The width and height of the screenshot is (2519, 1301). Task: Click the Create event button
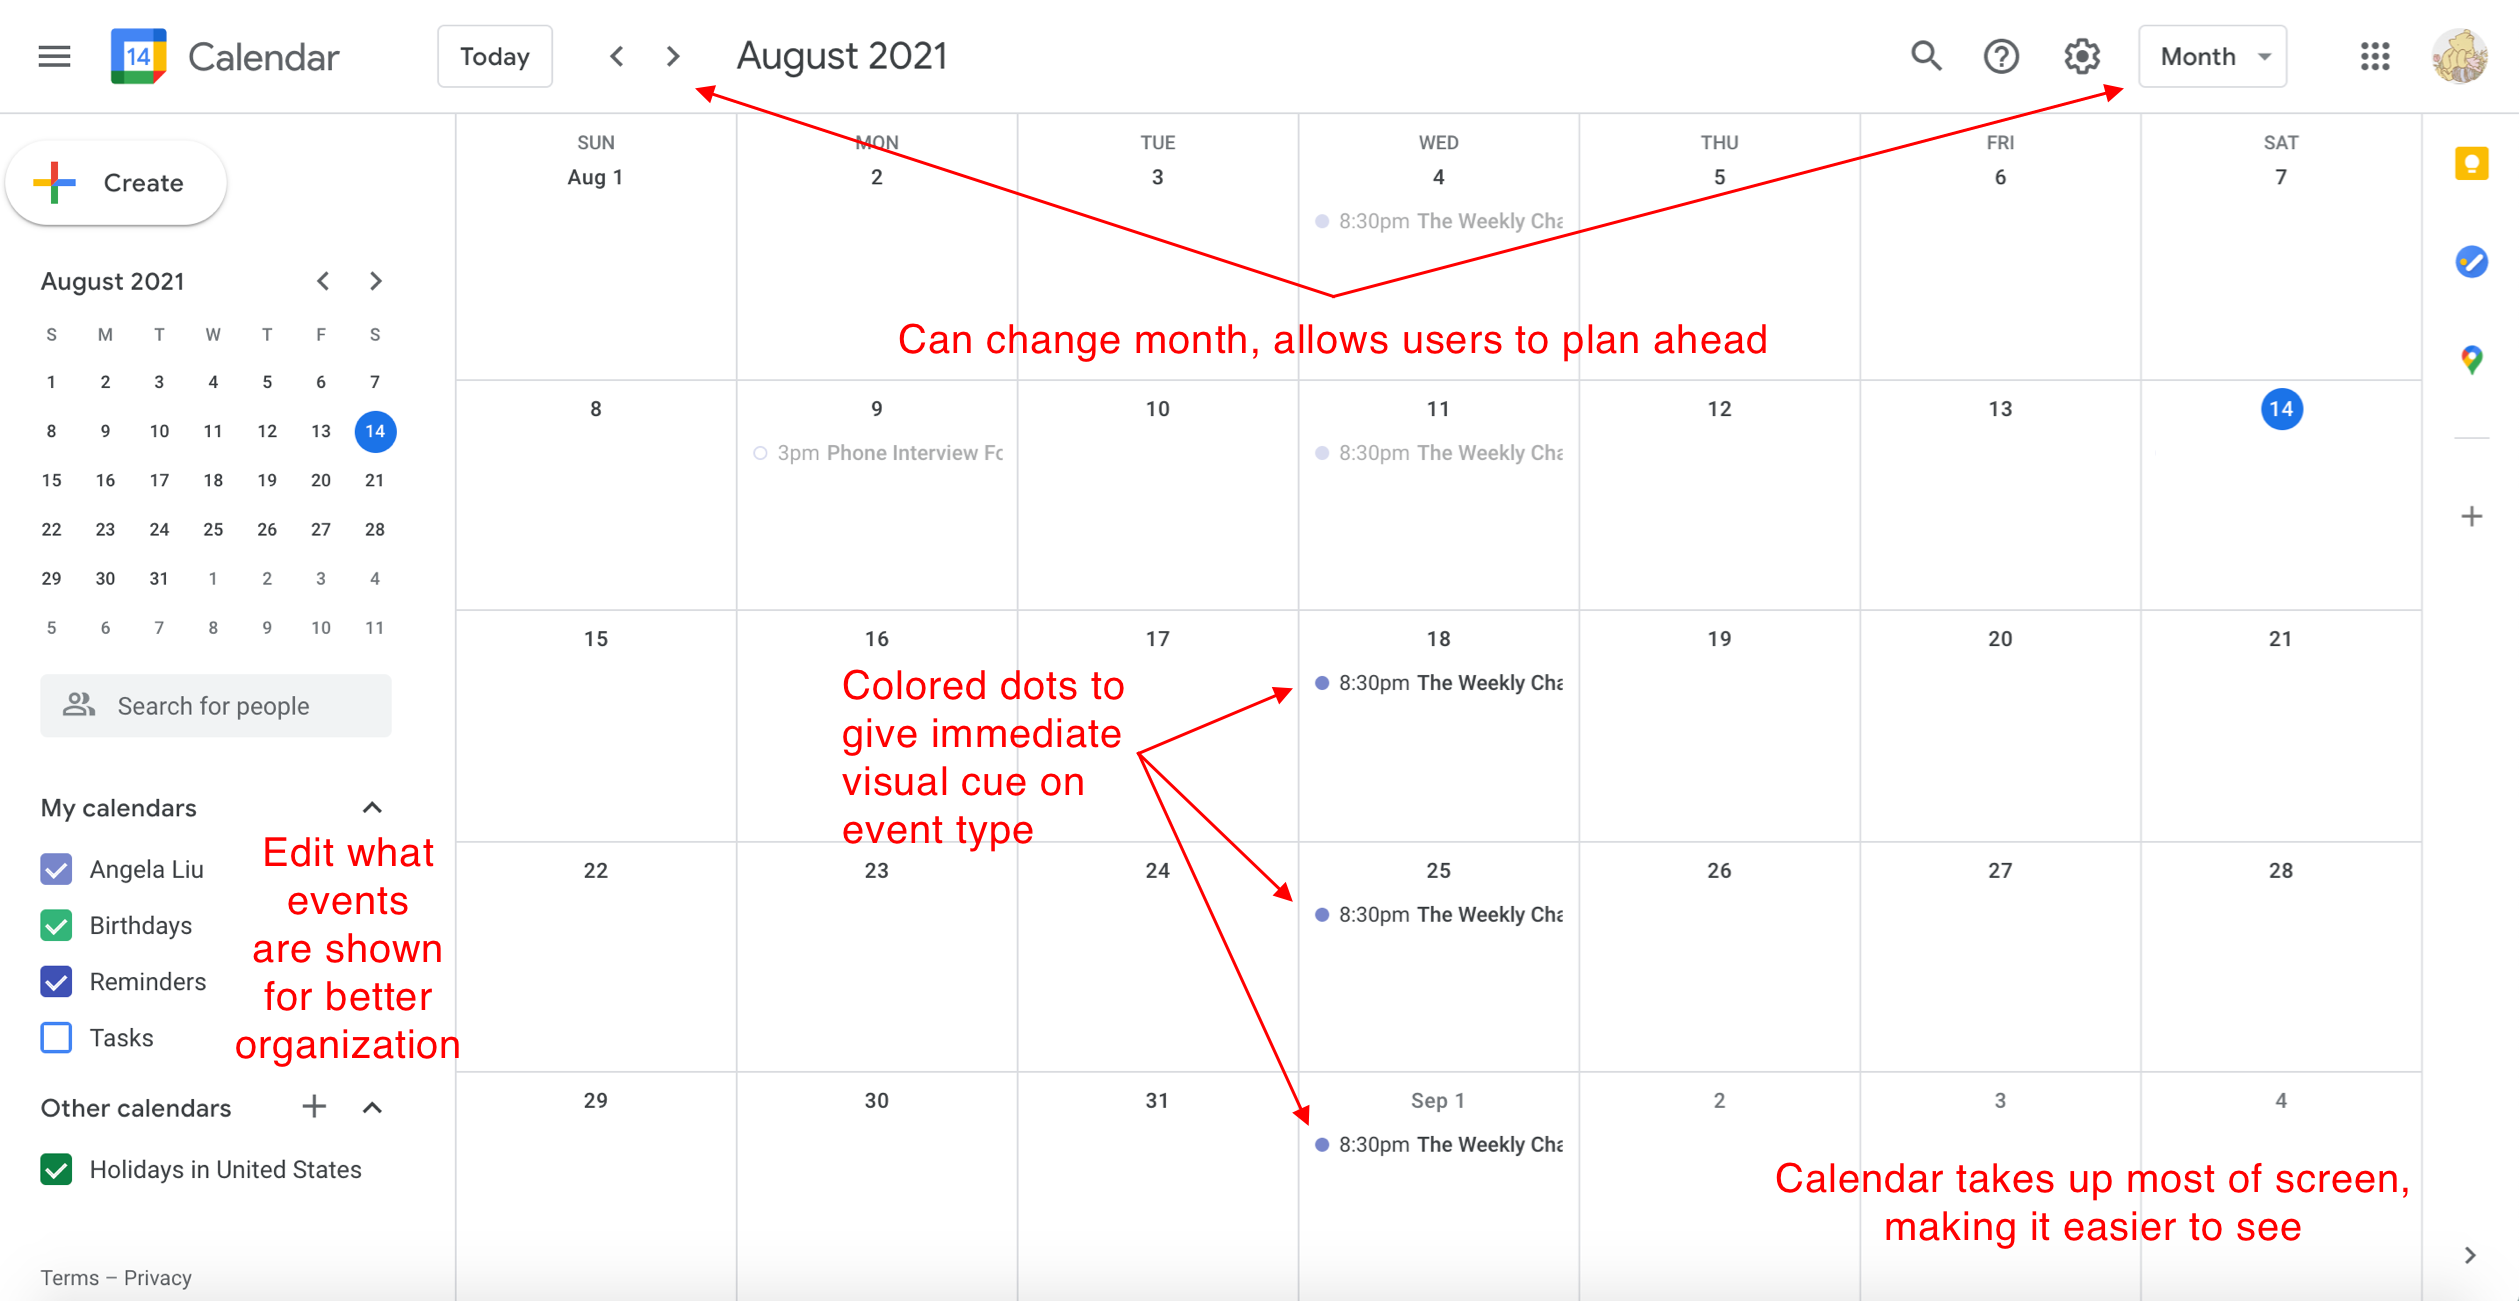click(x=123, y=183)
